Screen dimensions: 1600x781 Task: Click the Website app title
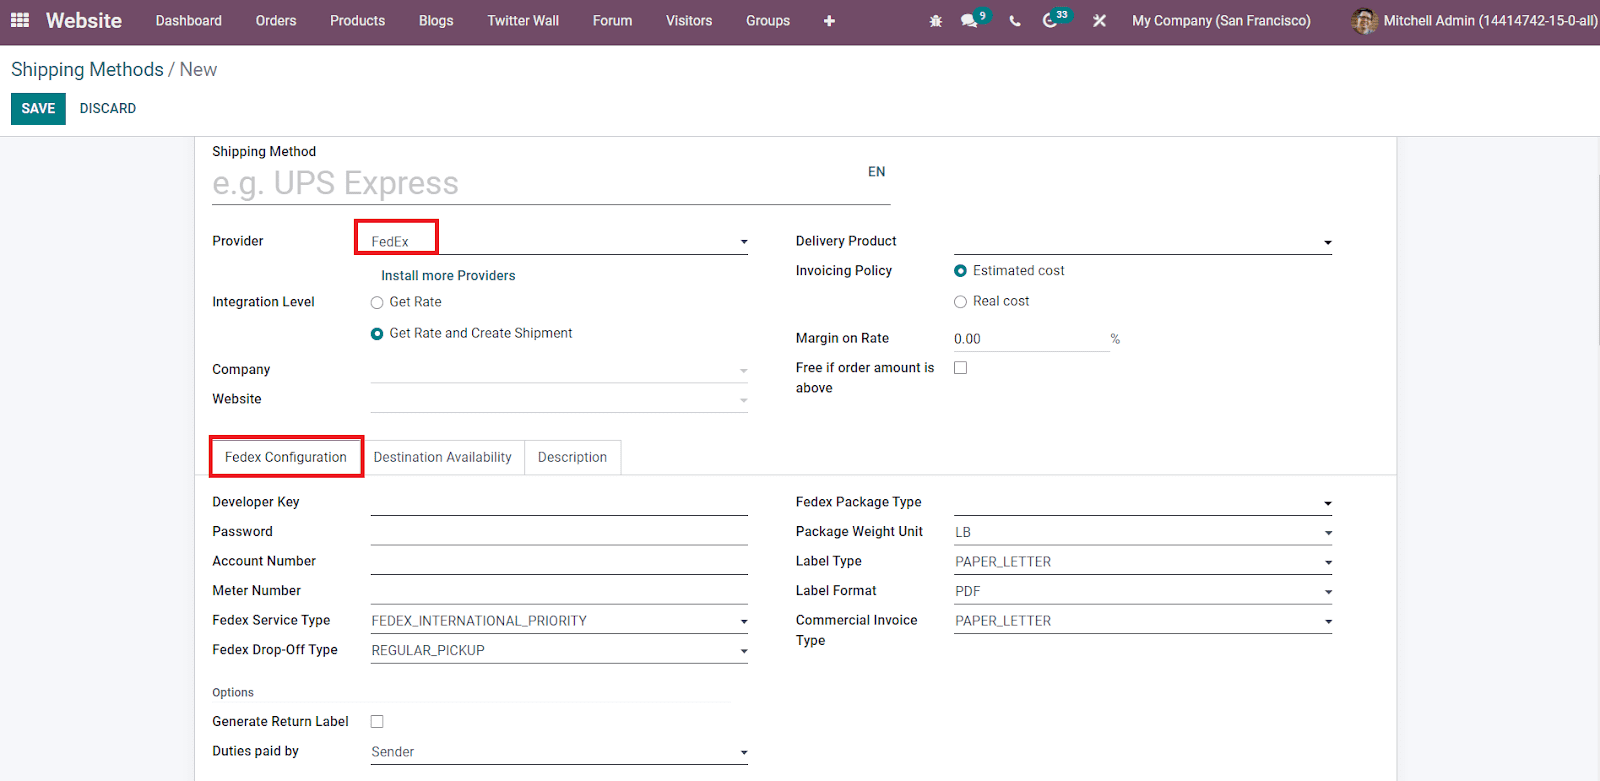[84, 21]
